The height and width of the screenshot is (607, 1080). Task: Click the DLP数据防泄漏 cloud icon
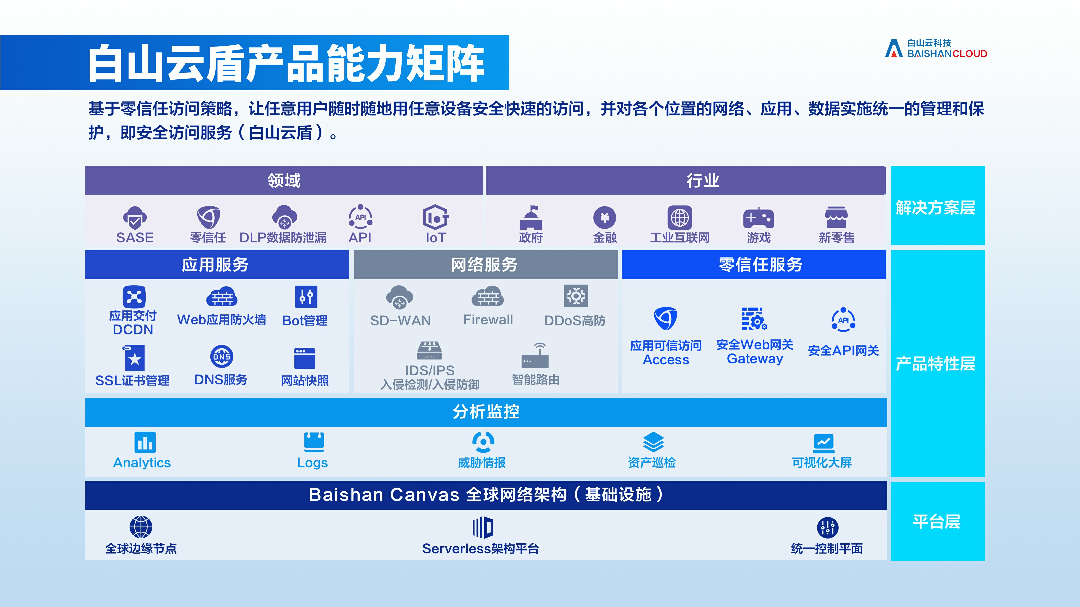click(284, 217)
